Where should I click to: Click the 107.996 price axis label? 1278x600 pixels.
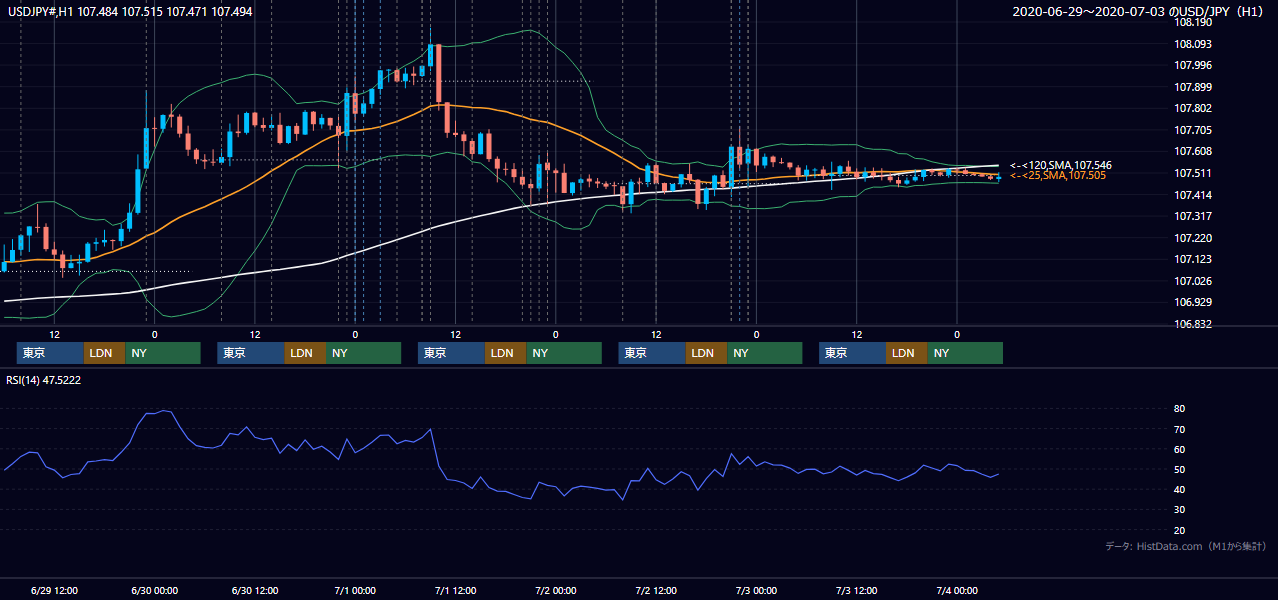coord(1193,65)
